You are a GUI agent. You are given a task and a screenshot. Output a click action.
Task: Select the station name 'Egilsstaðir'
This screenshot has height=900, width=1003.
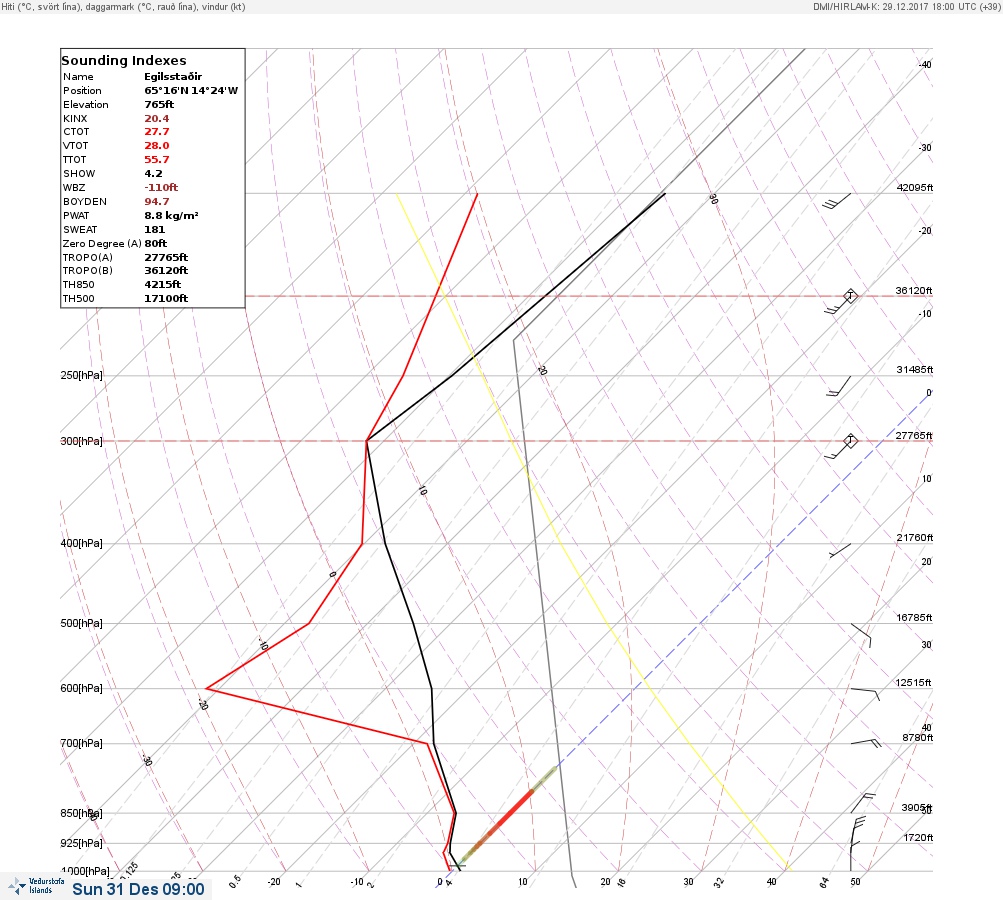coord(173,77)
